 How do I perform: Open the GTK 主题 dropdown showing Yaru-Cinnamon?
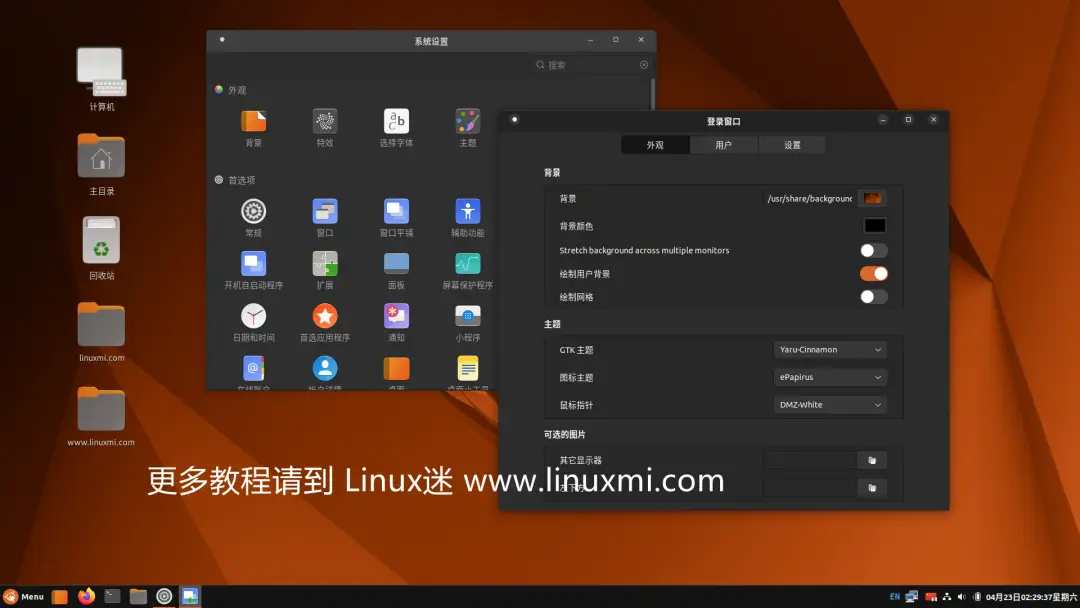coord(830,349)
